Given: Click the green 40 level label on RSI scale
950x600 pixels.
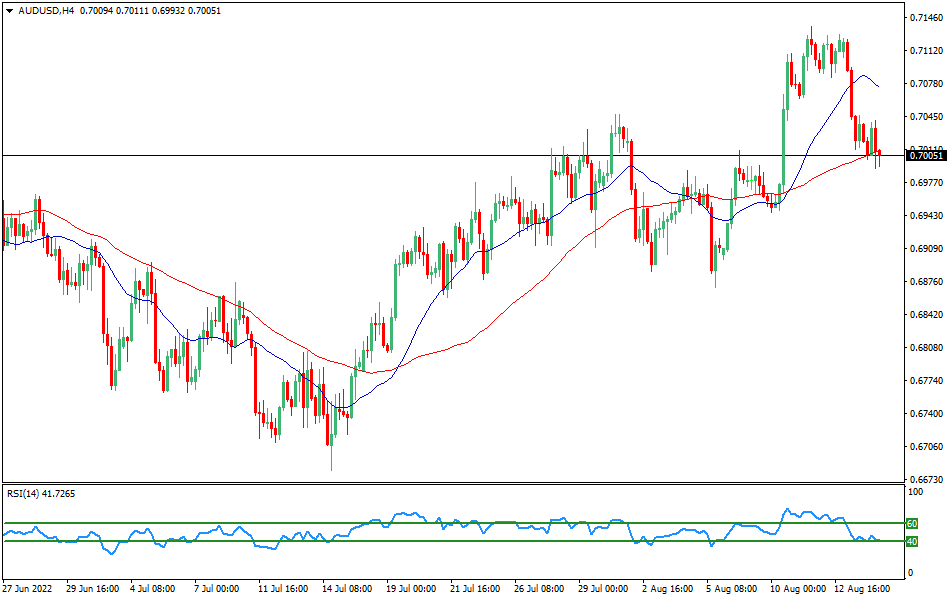Looking at the screenshot, I should coord(911,543).
